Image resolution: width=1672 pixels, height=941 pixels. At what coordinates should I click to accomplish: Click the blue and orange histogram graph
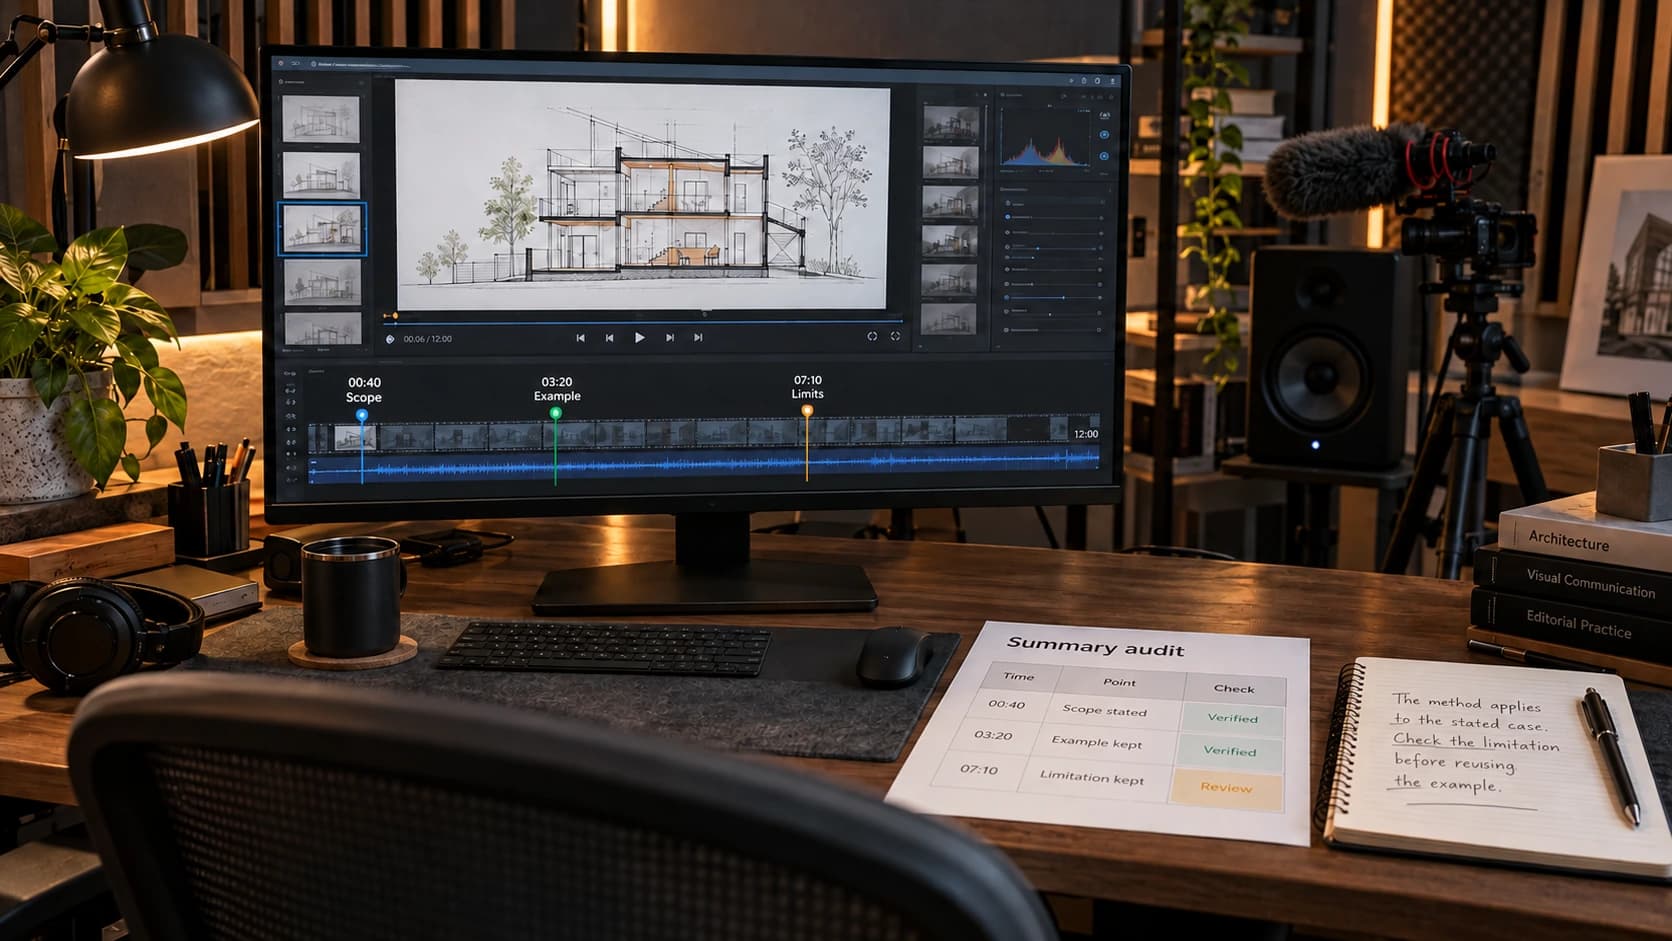[1046, 137]
